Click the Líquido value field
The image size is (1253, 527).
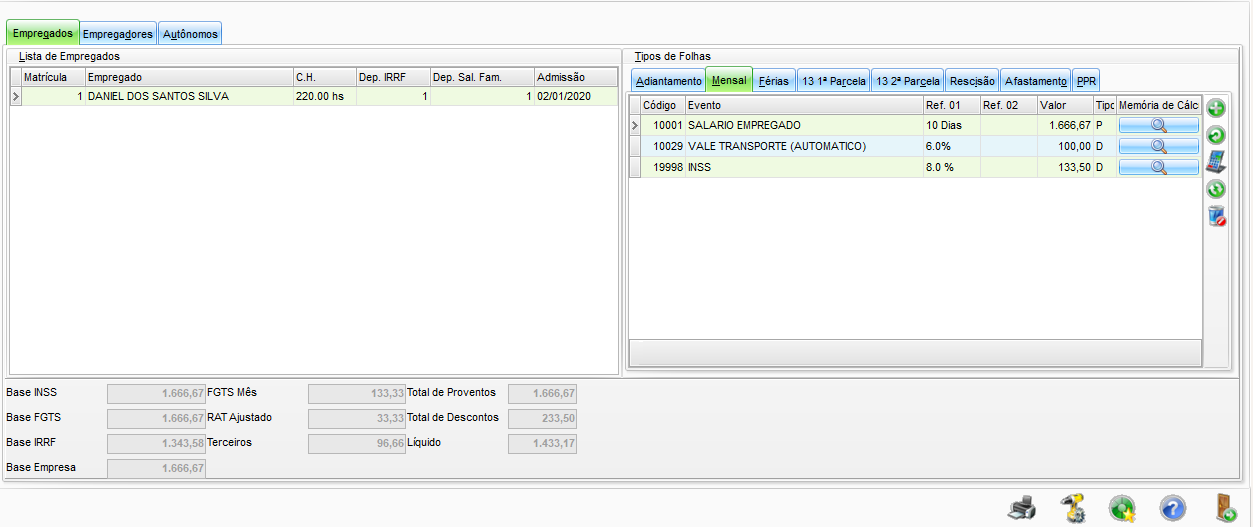[542, 443]
